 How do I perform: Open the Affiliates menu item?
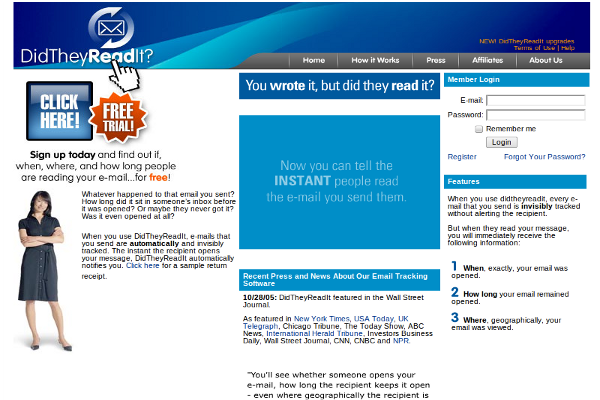click(488, 60)
